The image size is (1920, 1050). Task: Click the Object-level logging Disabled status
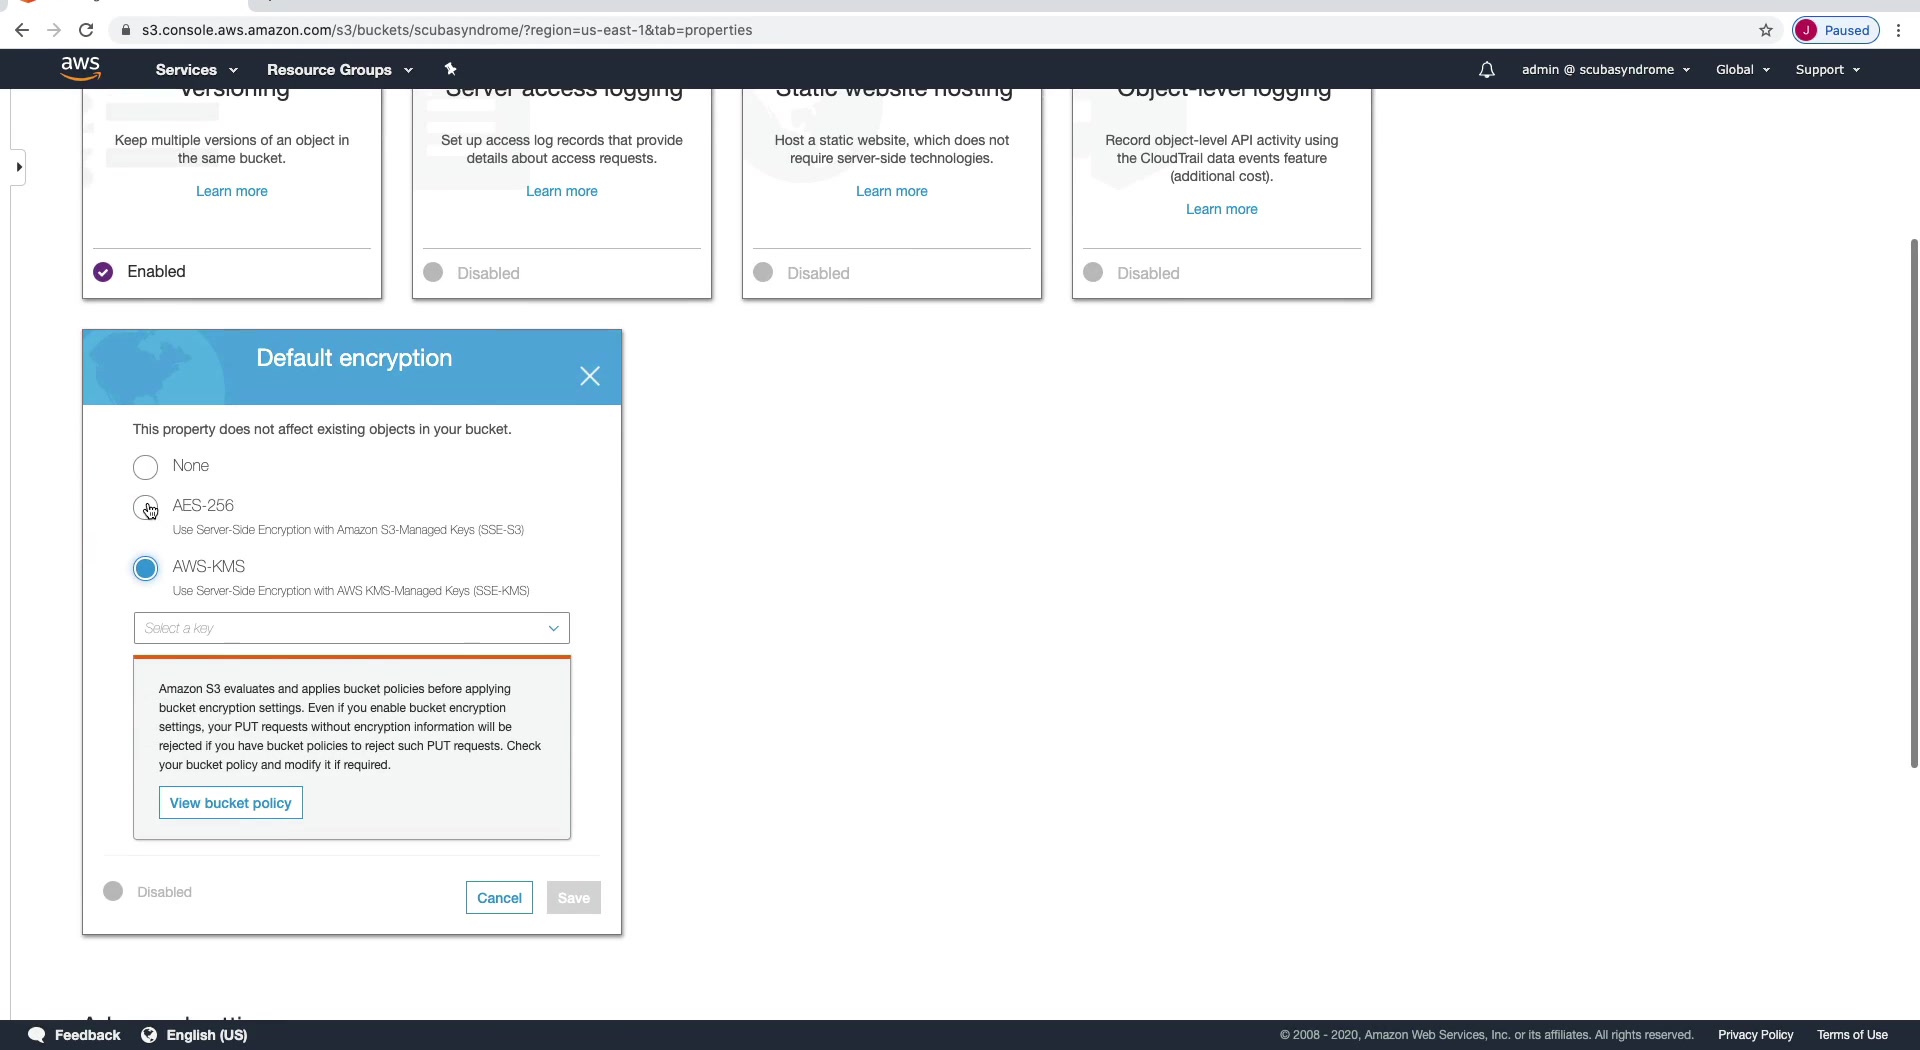(x=1132, y=273)
